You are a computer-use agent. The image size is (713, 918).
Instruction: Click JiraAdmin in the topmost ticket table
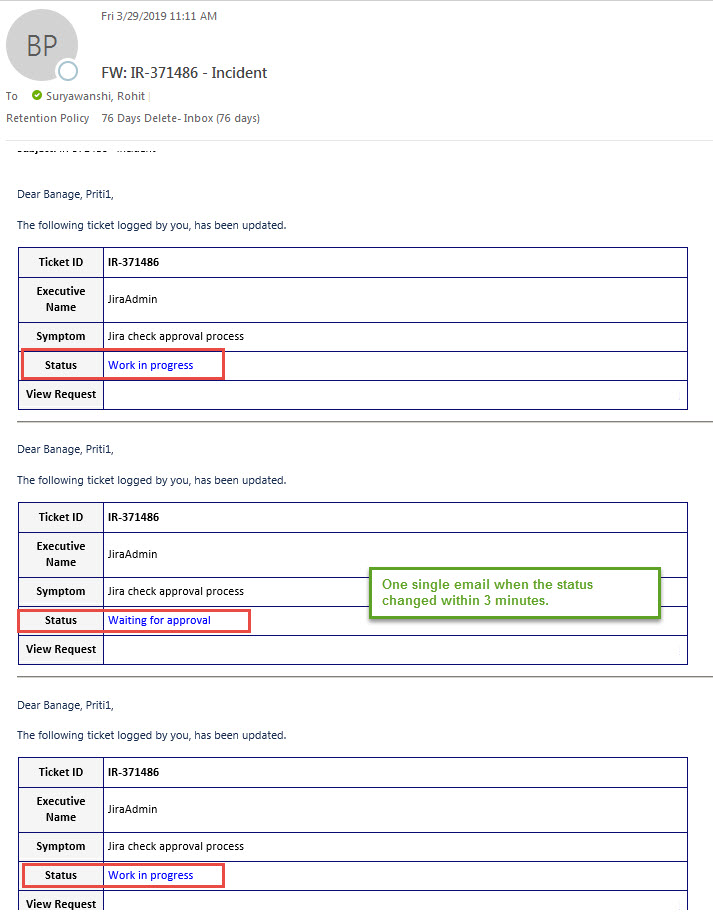click(132, 299)
